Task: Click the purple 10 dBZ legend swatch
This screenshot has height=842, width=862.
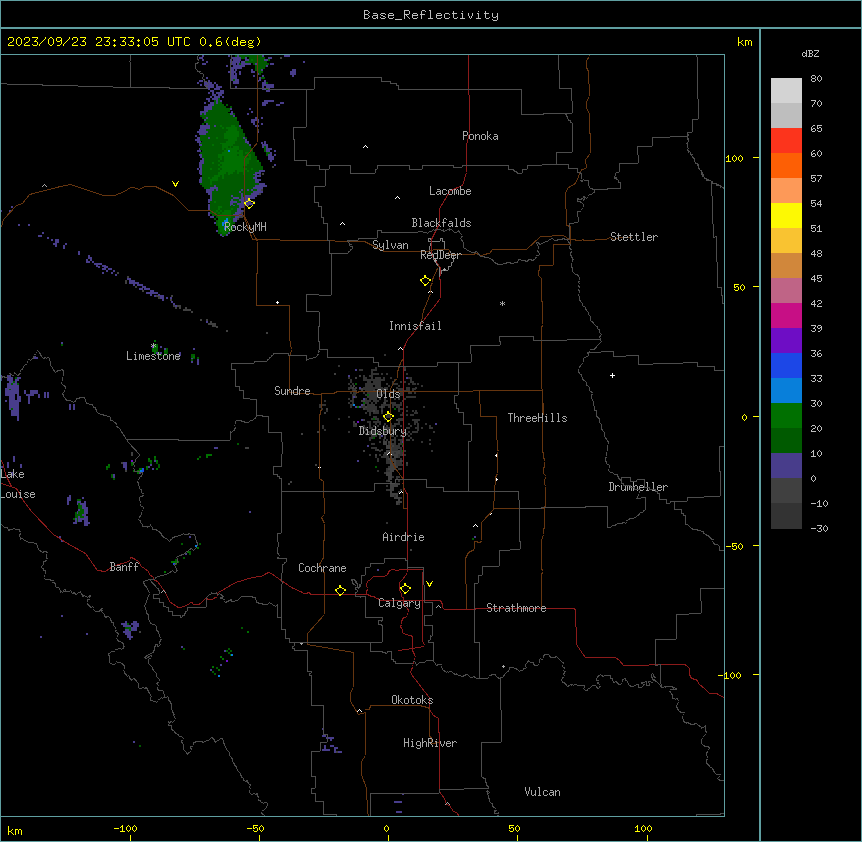Action: pos(786,466)
